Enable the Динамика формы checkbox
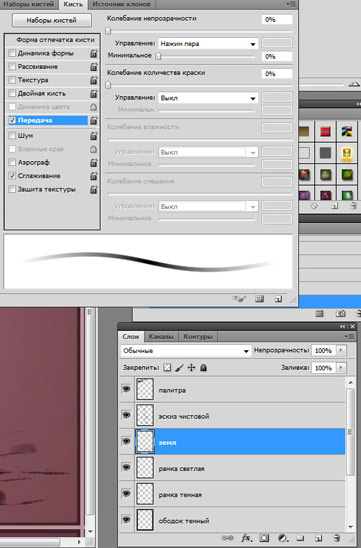The image size is (361, 548). [x=12, y=53]
